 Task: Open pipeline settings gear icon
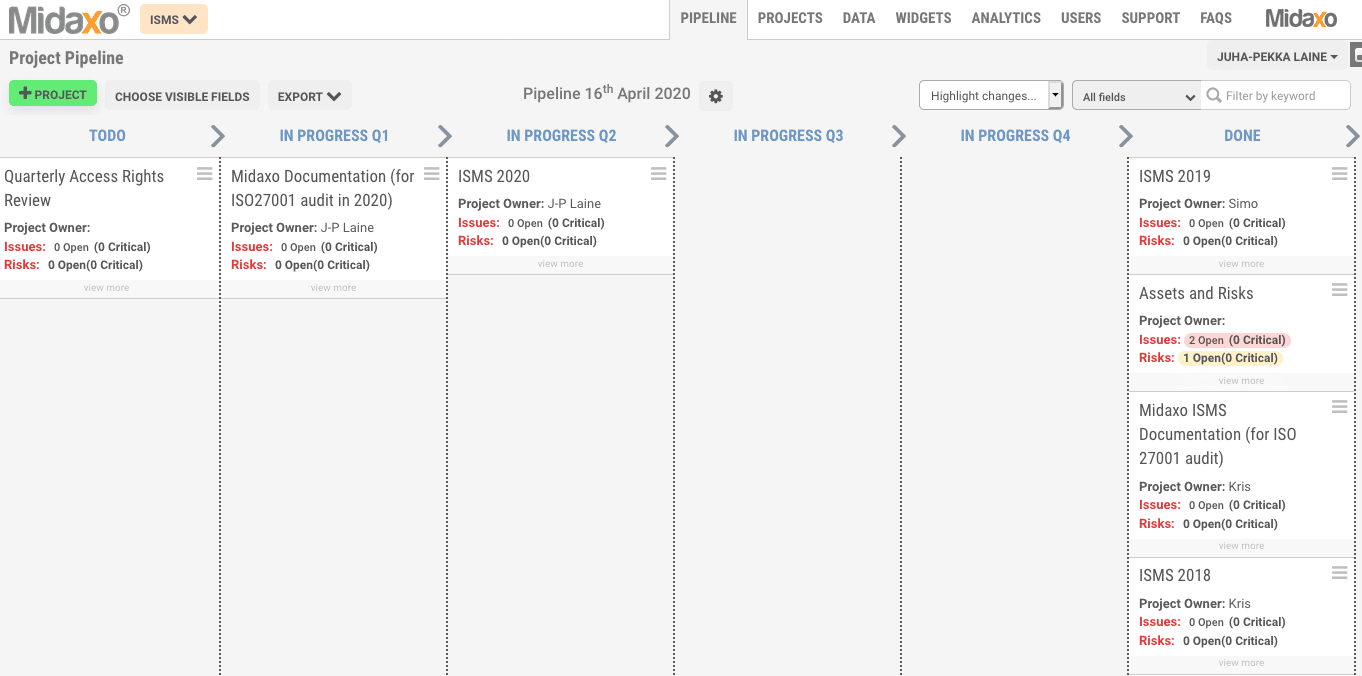[x=716, y=96]
